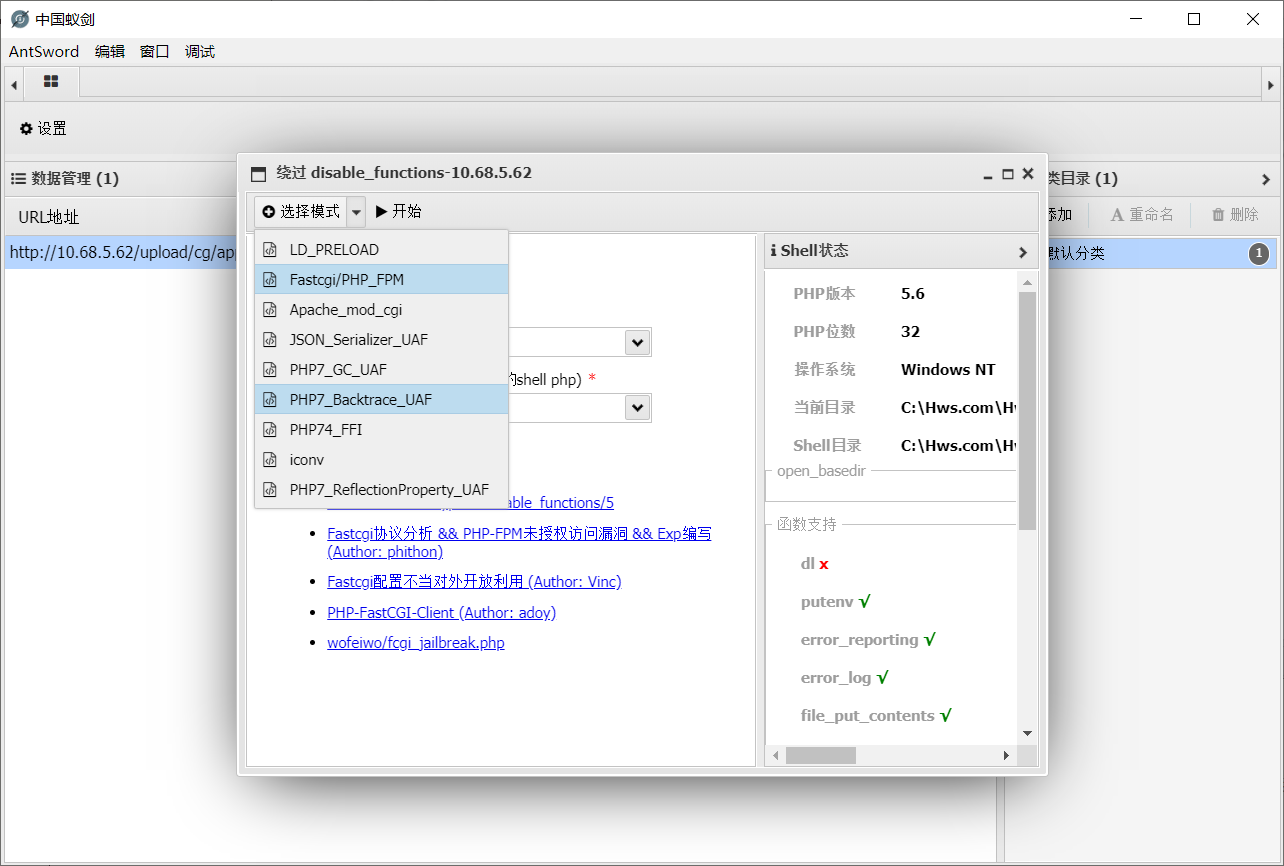Open the PHP-FastCGI-Client adoy link
The height and width of the screenshot is (866, 1284).
pyautogui.click(x=441, y=613)
